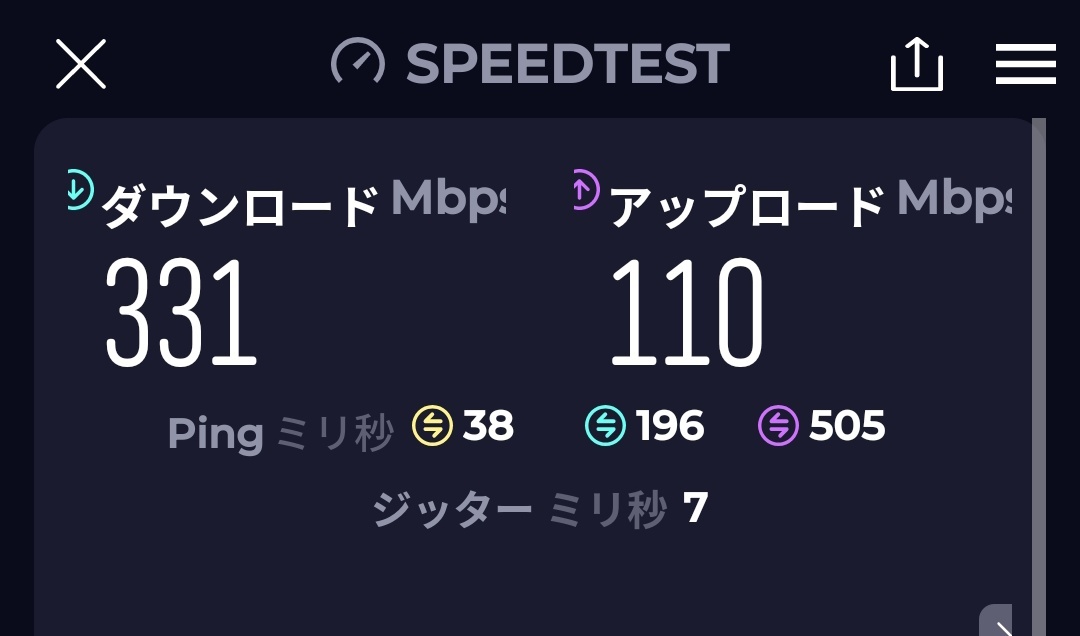Close the Speedtest result screen
Viewport: 1080px width, 636px height.
81,64
